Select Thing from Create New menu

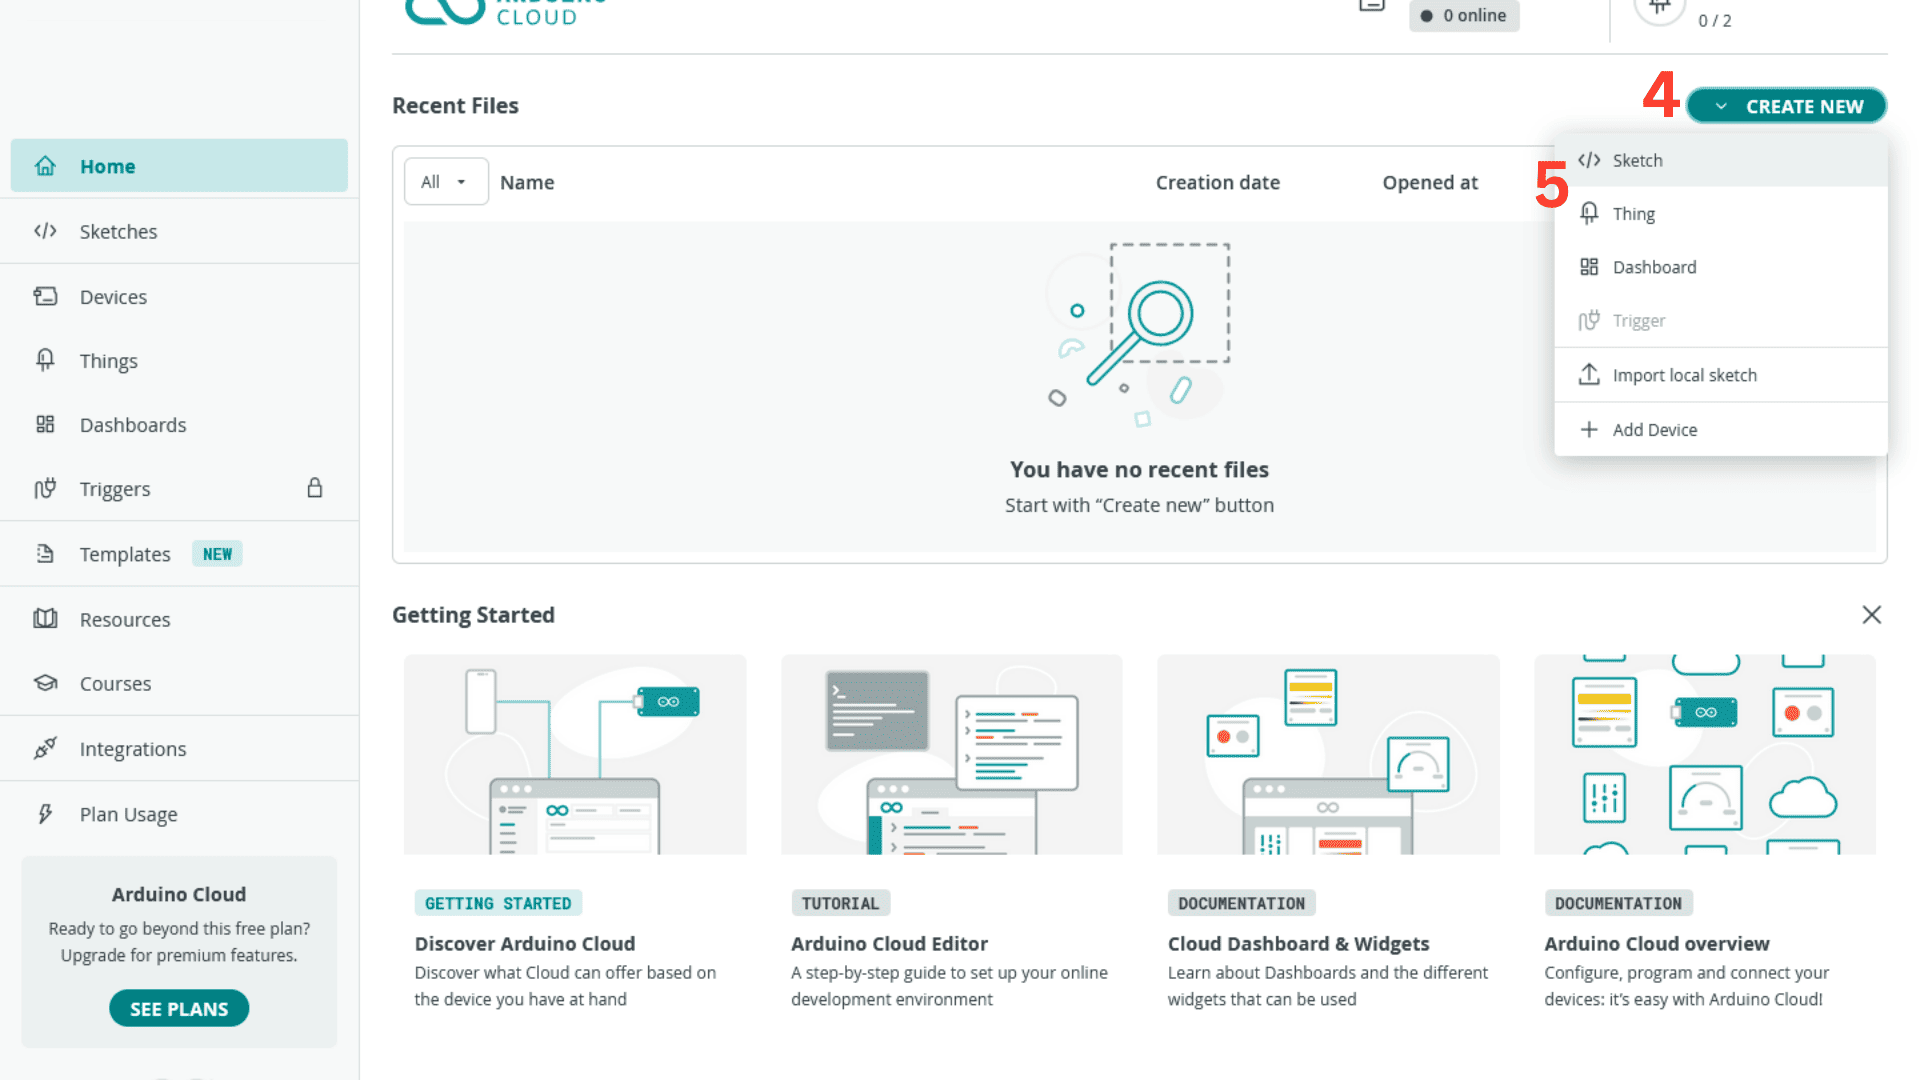1720,213
